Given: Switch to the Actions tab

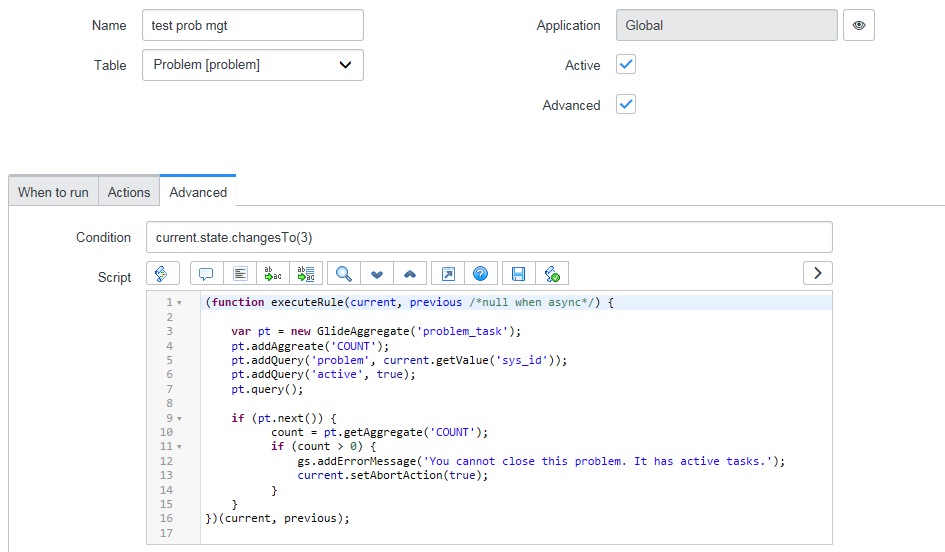Looking at the screenshot, I should (129, 192).
